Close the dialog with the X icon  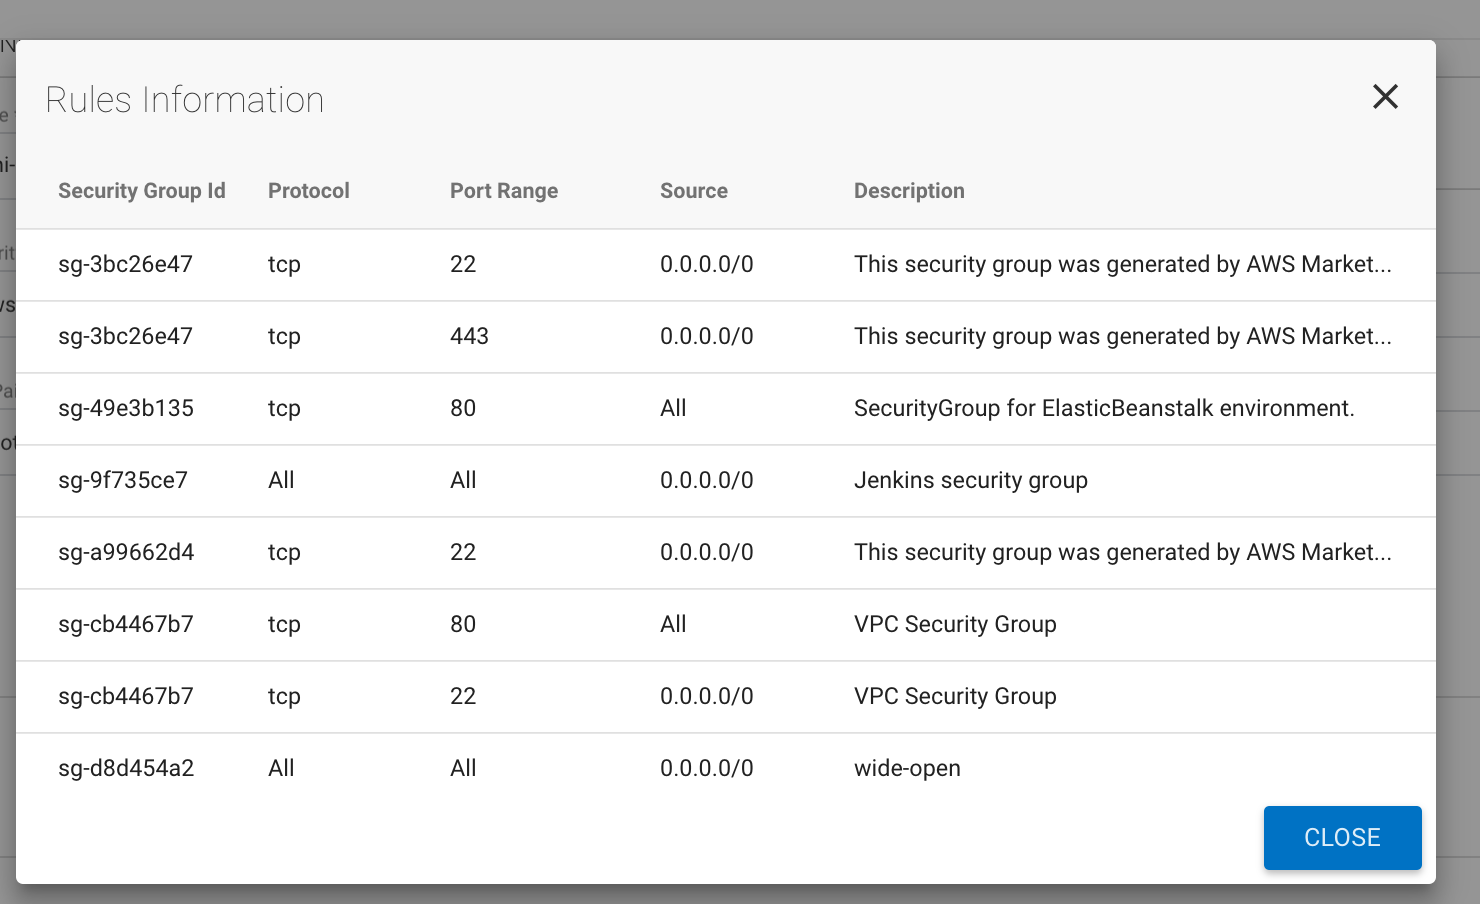pyautogui.click(x=1385, y=97)
